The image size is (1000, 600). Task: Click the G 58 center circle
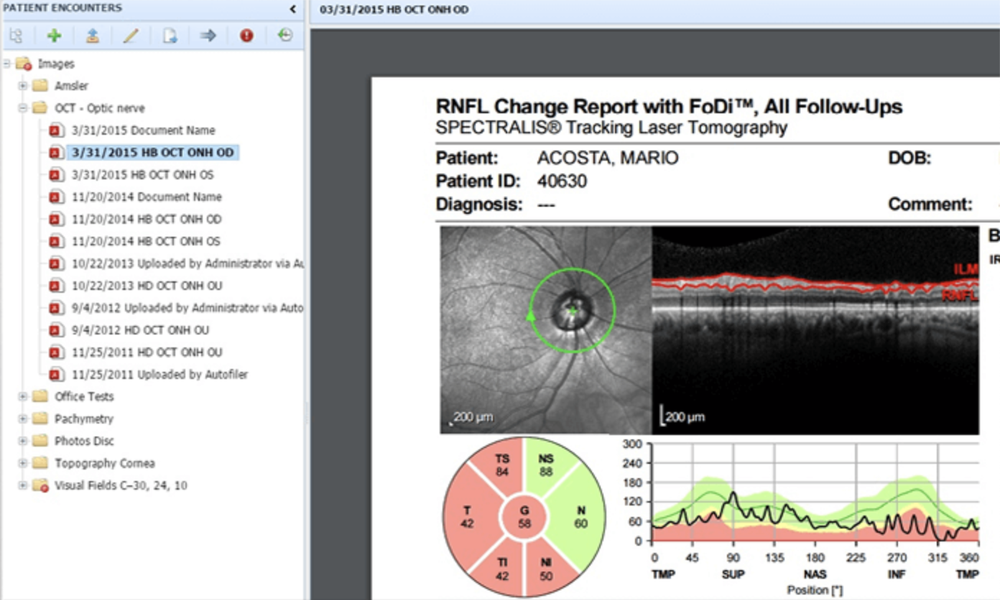[524, 517]
